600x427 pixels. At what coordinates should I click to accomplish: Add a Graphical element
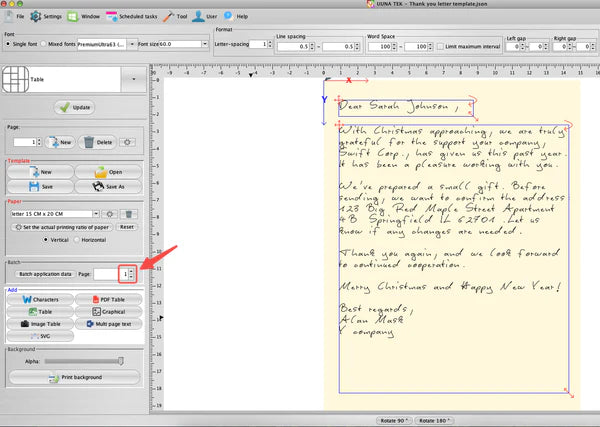tap(107, 312)
